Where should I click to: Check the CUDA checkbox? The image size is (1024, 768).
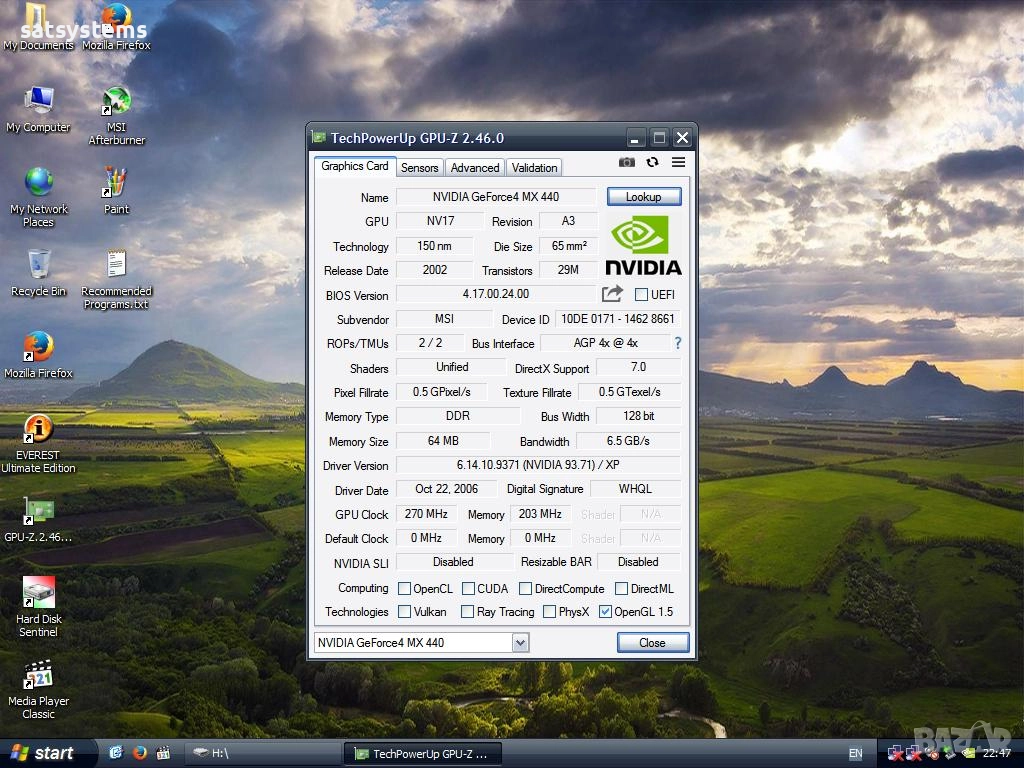(x=468, y=589)
